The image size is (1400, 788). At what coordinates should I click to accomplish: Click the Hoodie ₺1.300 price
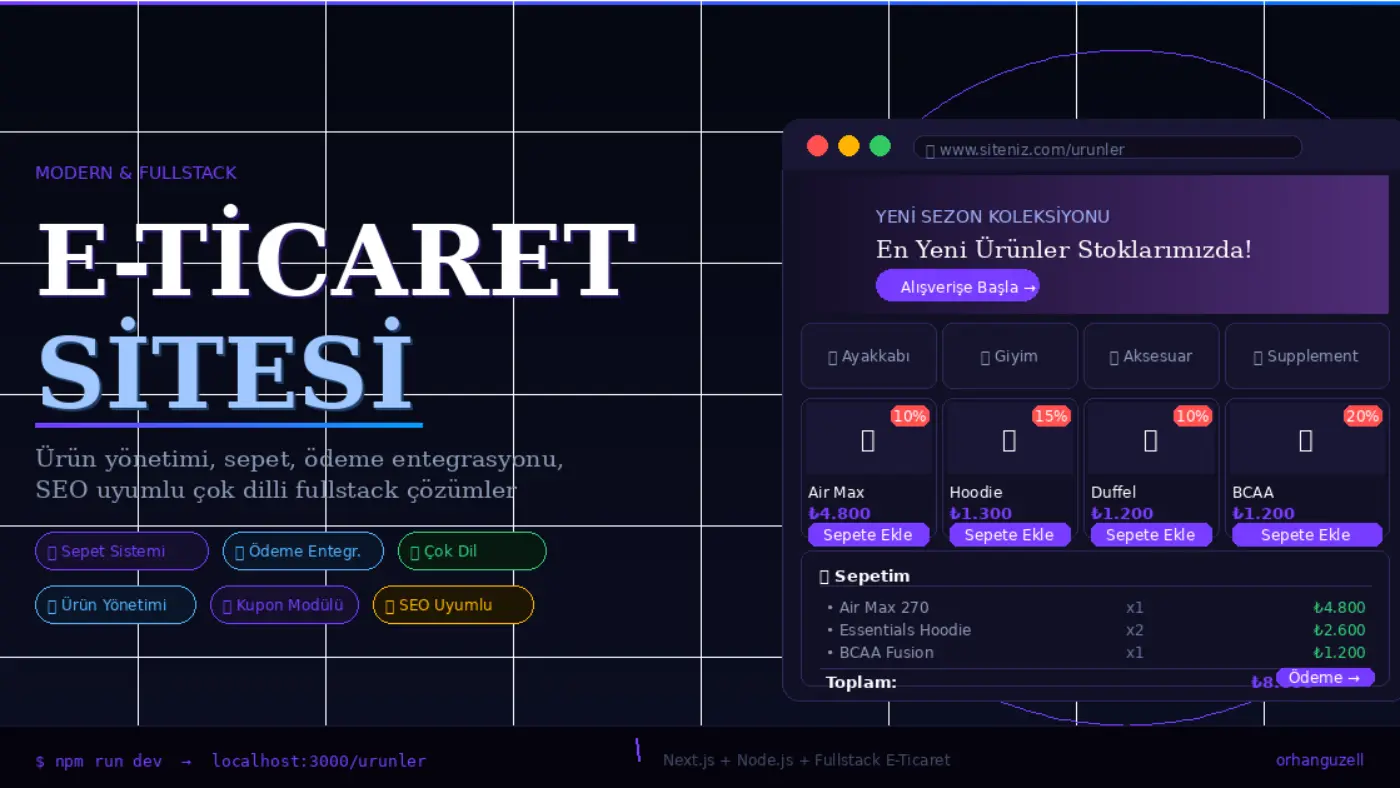tap(980, 513)
